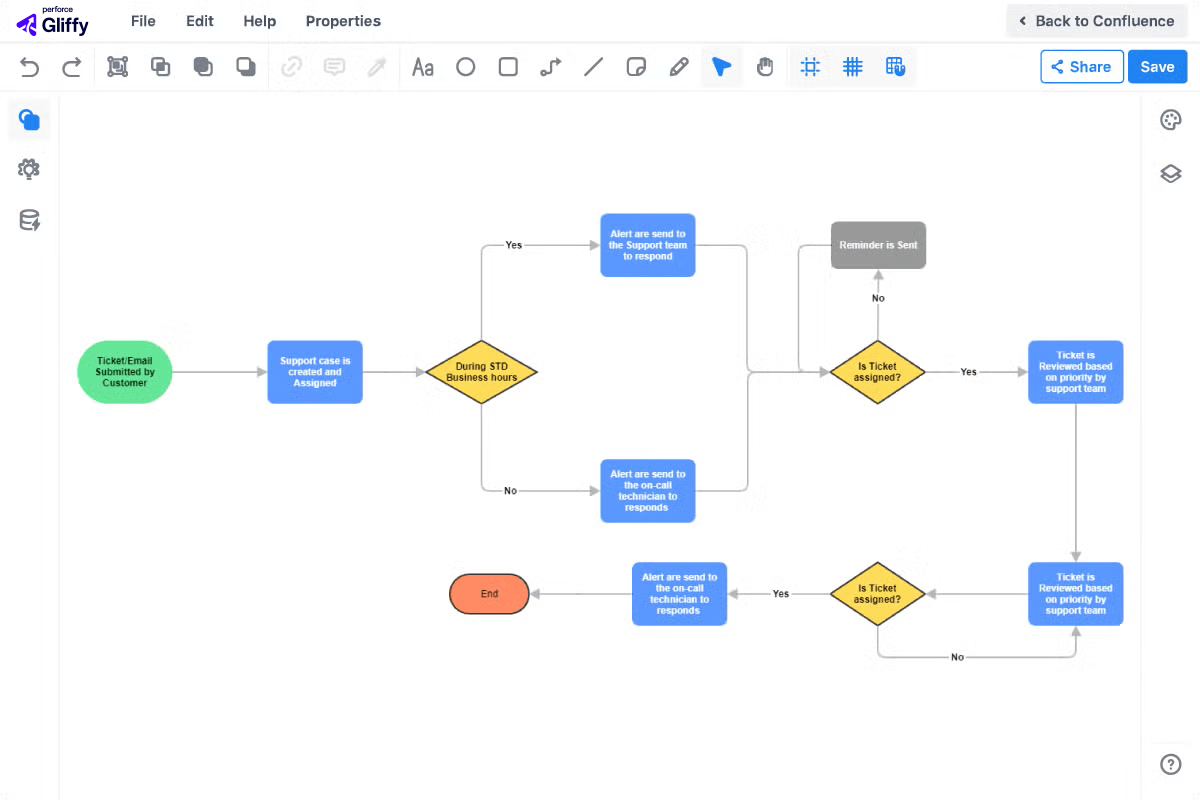Select the straight line tool
Screen dimensions: 1200x800
[x=594, y=67]
